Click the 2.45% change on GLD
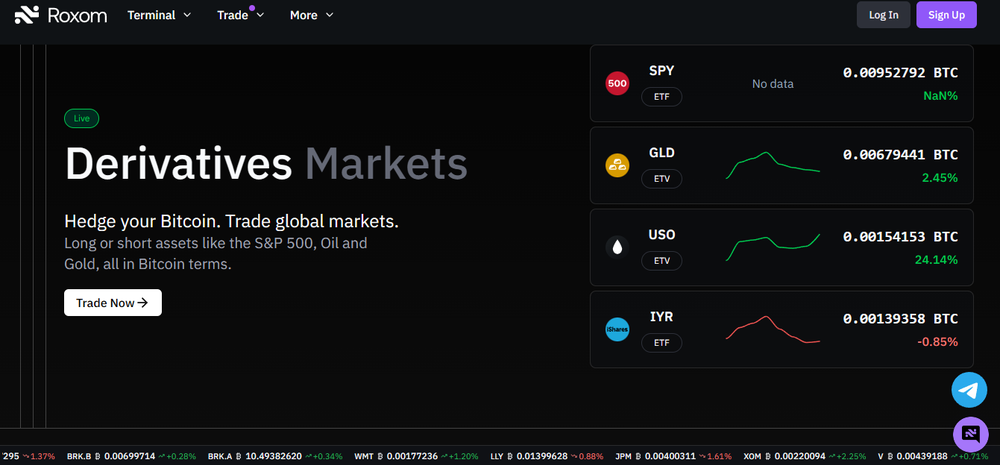1000x465 pixels. click(x=939, y=178)
